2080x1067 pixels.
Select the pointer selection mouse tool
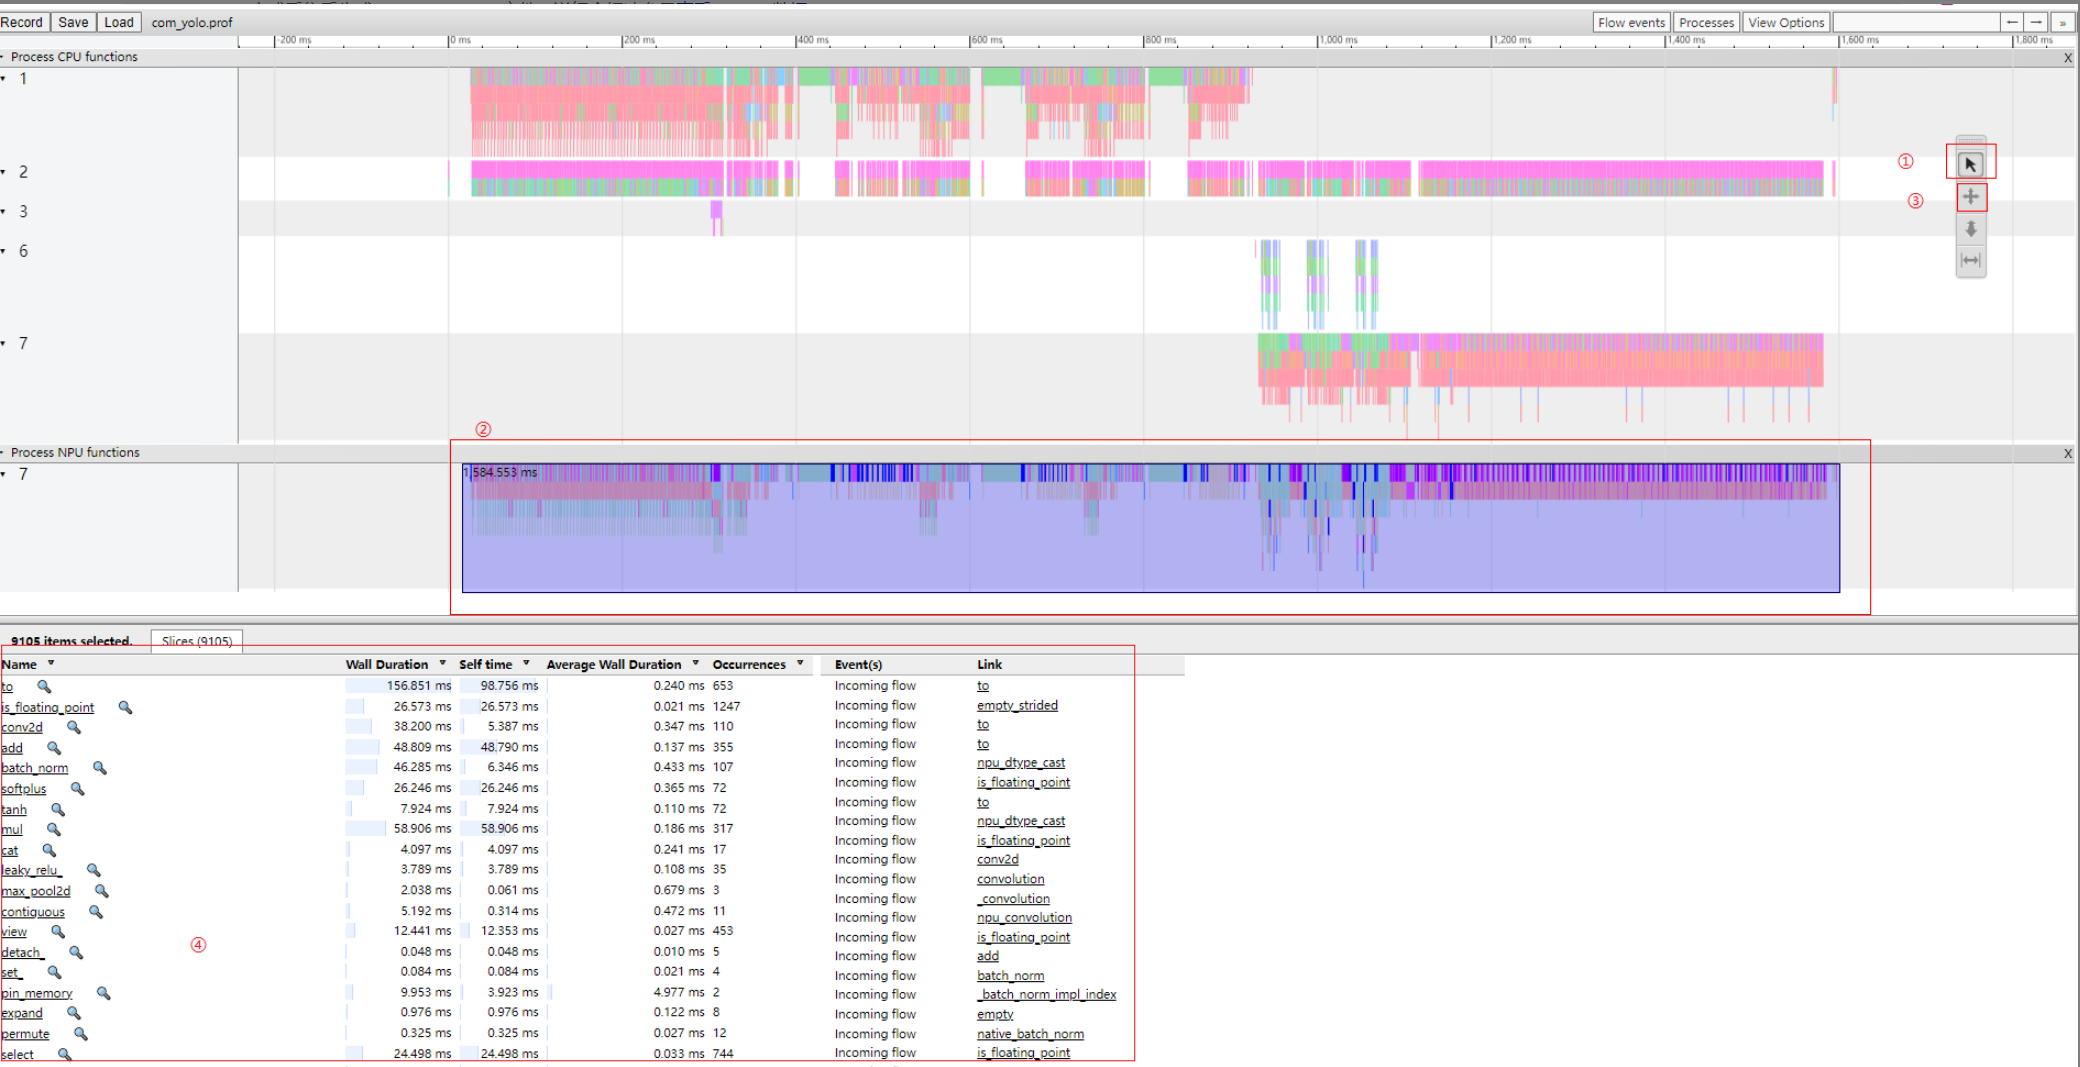pos(1970,164)
